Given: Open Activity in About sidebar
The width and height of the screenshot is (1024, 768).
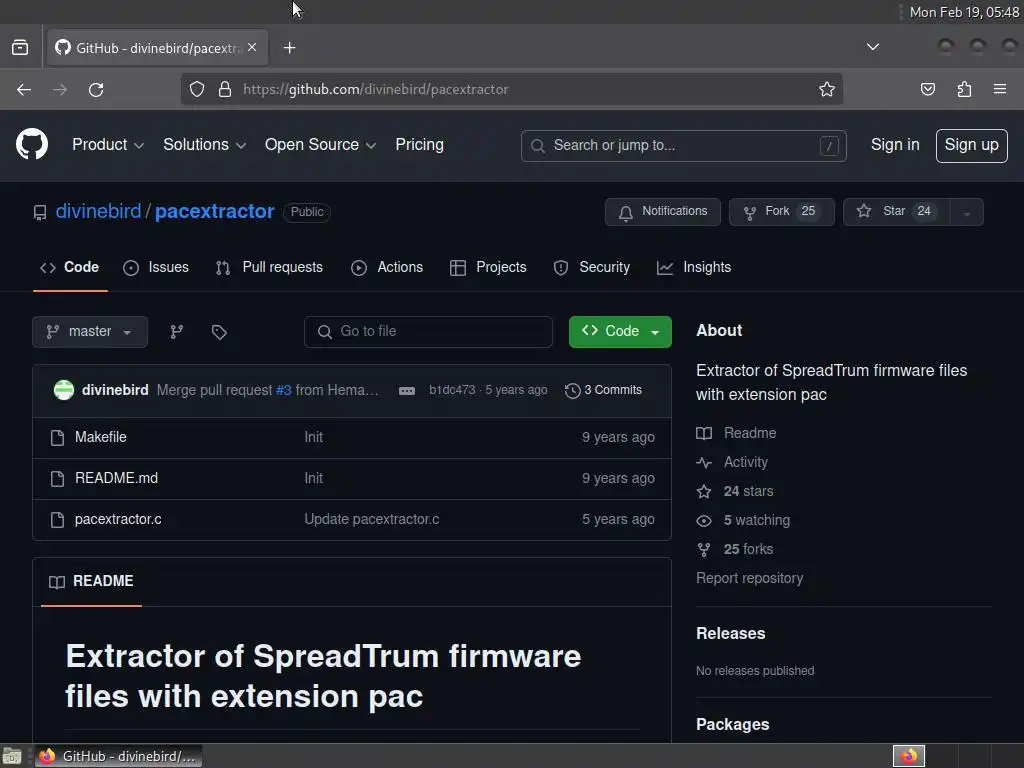Looking at the screenshot, I should click(x=732, y=462).
